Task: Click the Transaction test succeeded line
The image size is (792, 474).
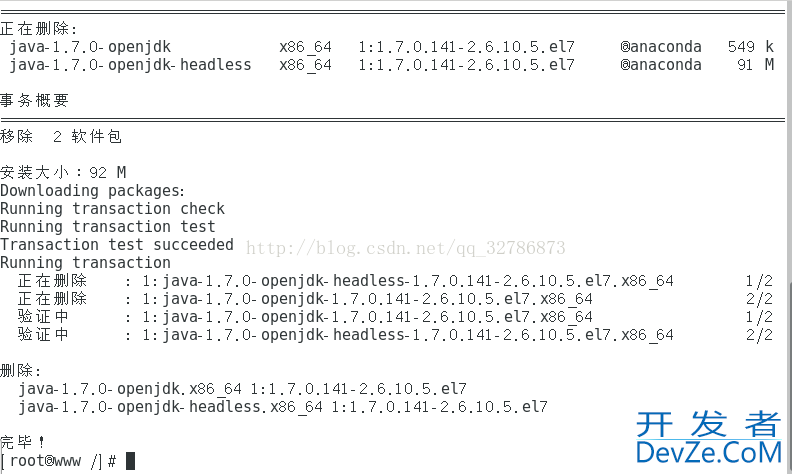Action: click(117, 245)
